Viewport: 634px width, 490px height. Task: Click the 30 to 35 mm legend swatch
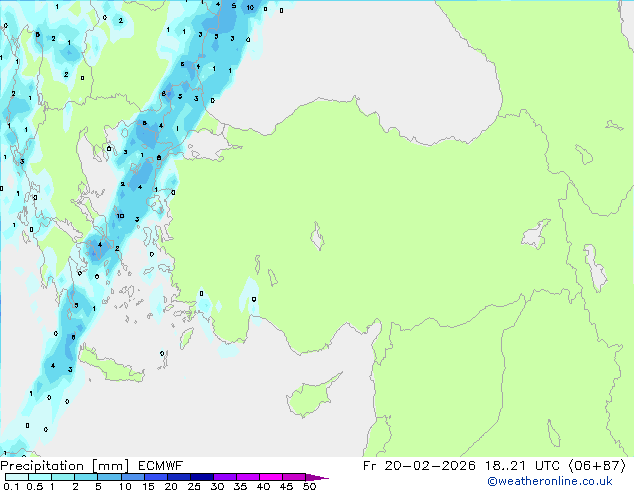pos(224,477)
